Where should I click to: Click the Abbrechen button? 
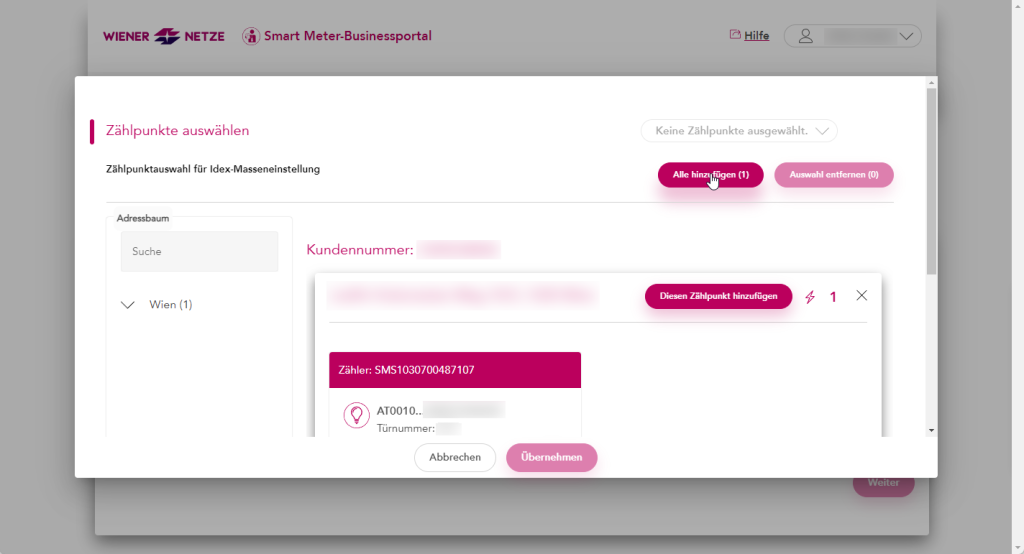click(455, 457)
